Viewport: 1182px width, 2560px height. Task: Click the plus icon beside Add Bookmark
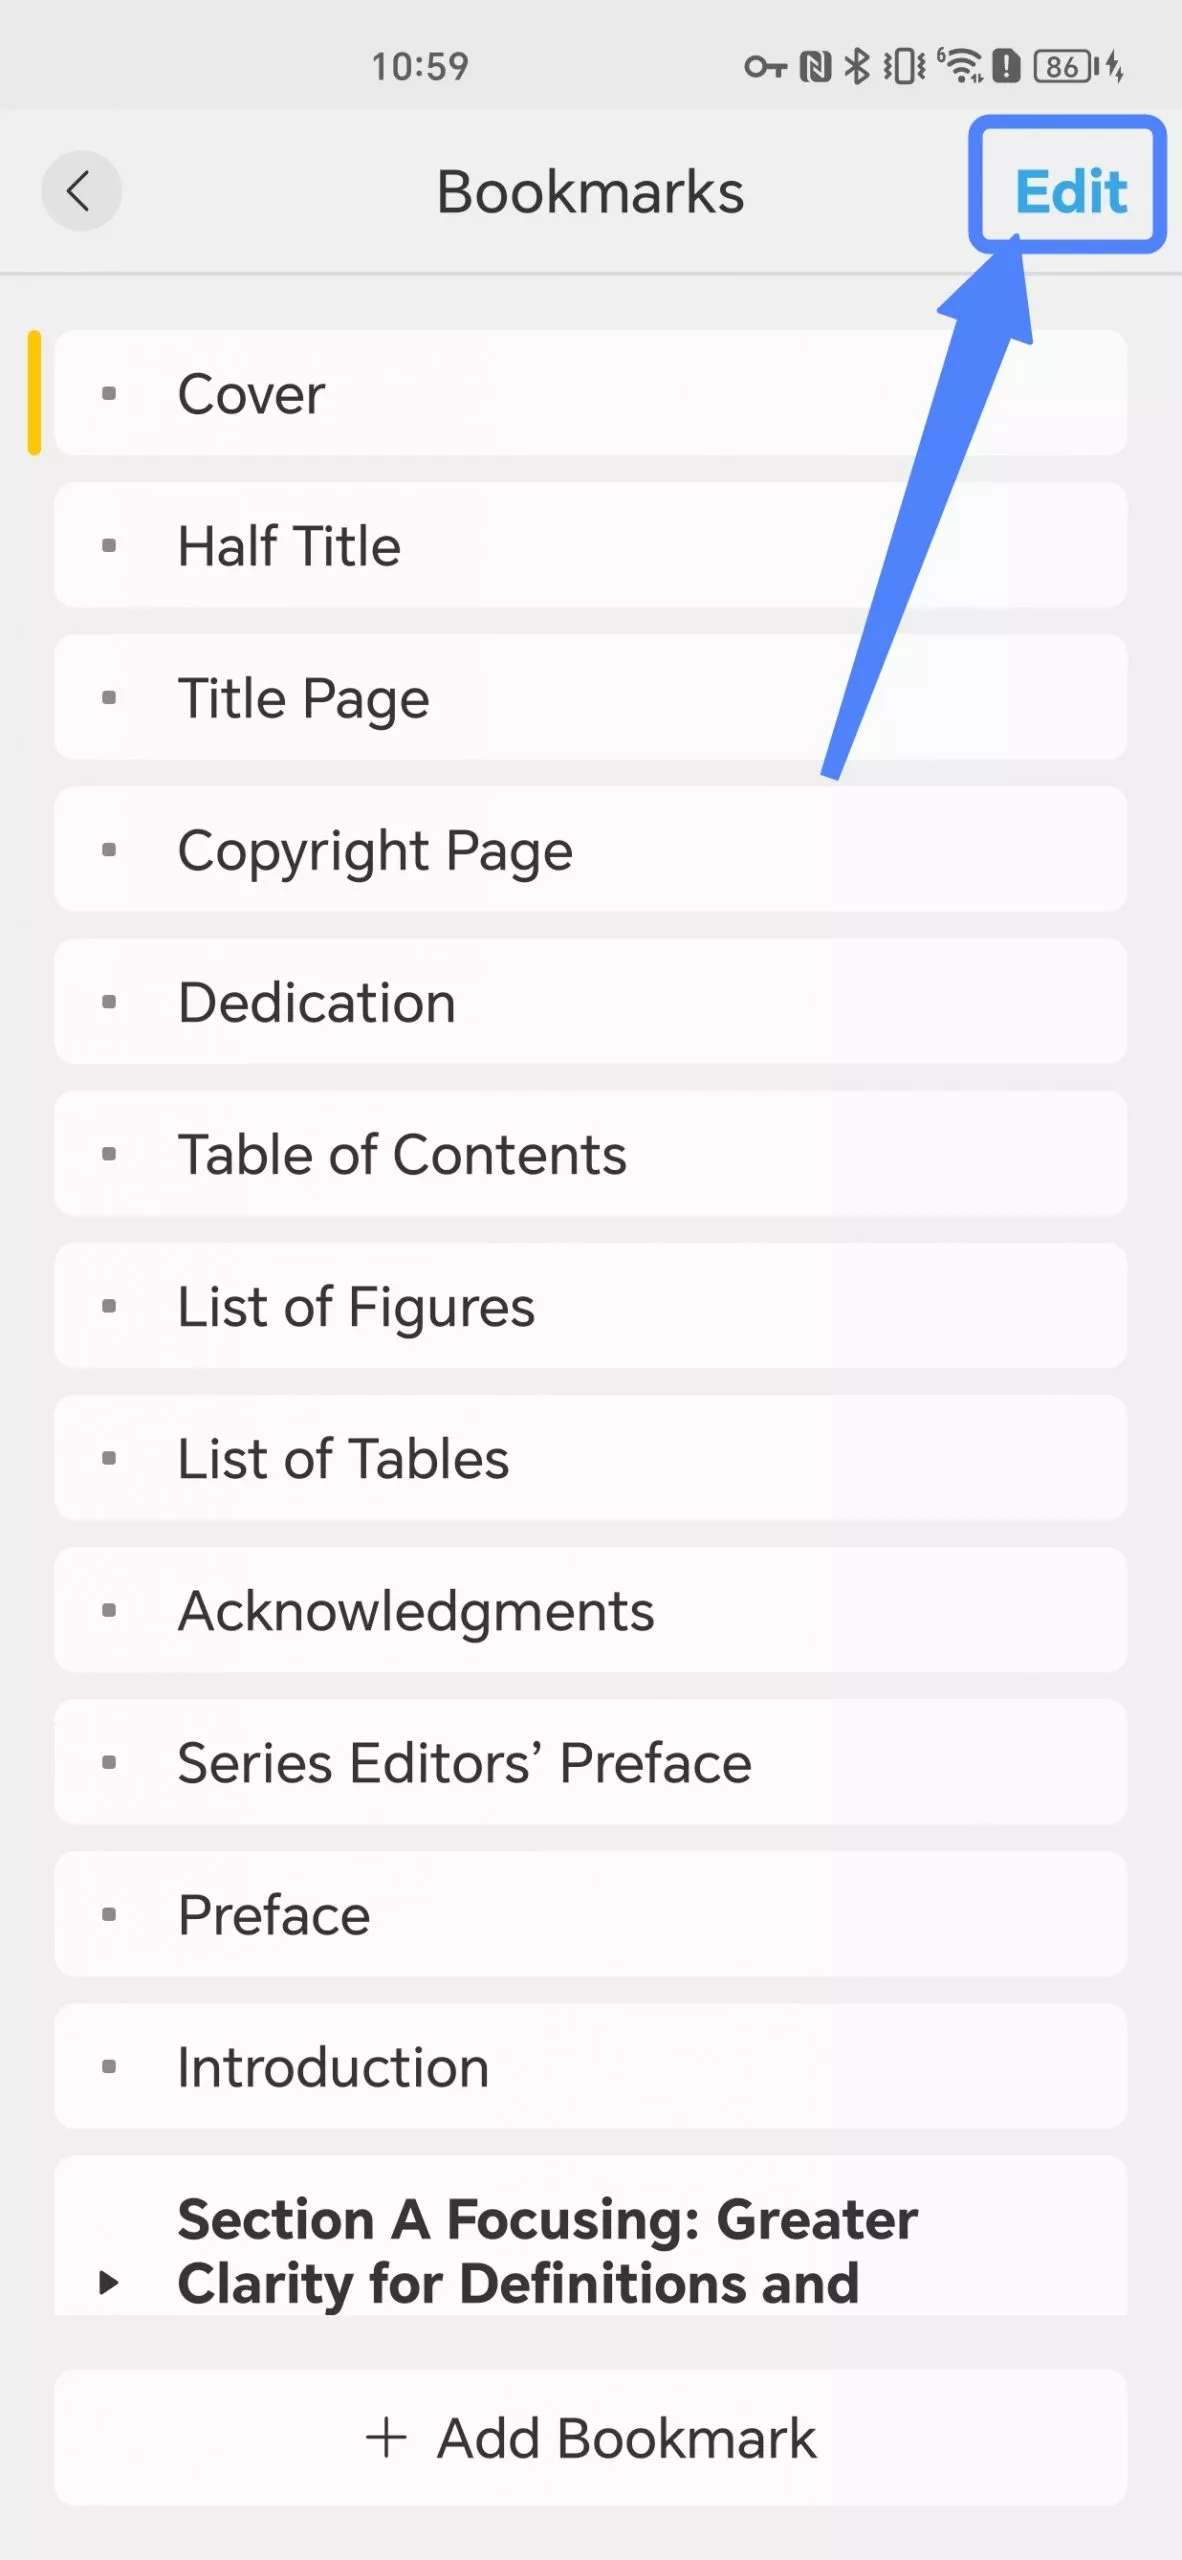pos(388,2435)
